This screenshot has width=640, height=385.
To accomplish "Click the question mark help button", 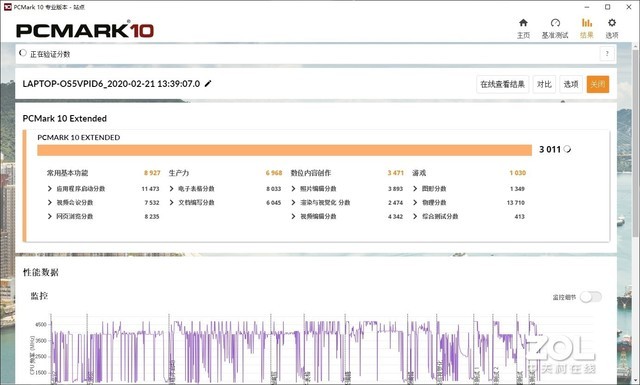I will tap(607, 53).
